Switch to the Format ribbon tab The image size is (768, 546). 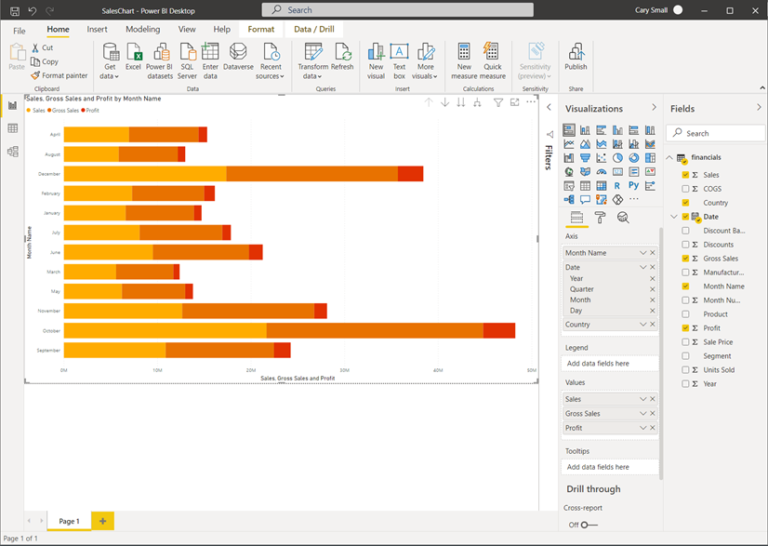261,29
